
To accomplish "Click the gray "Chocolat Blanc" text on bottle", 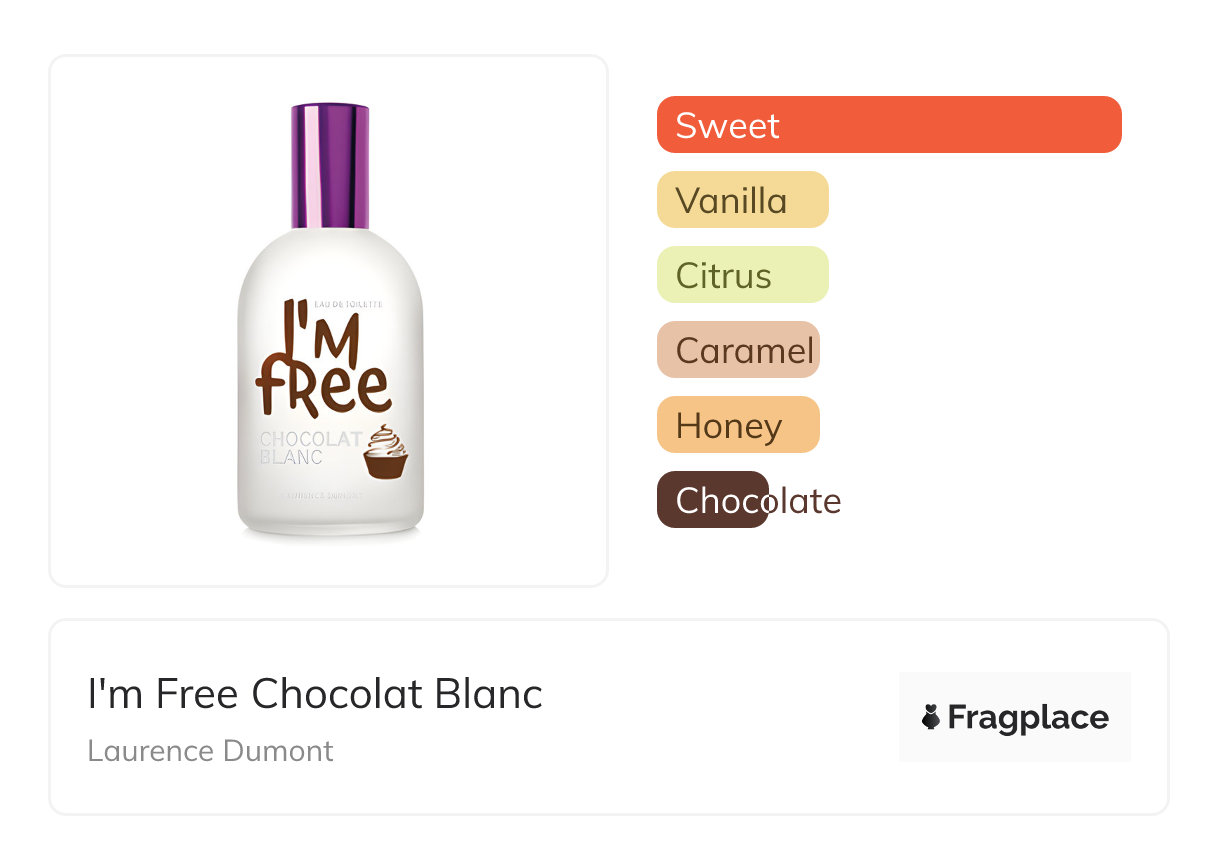I will point(308,448).
